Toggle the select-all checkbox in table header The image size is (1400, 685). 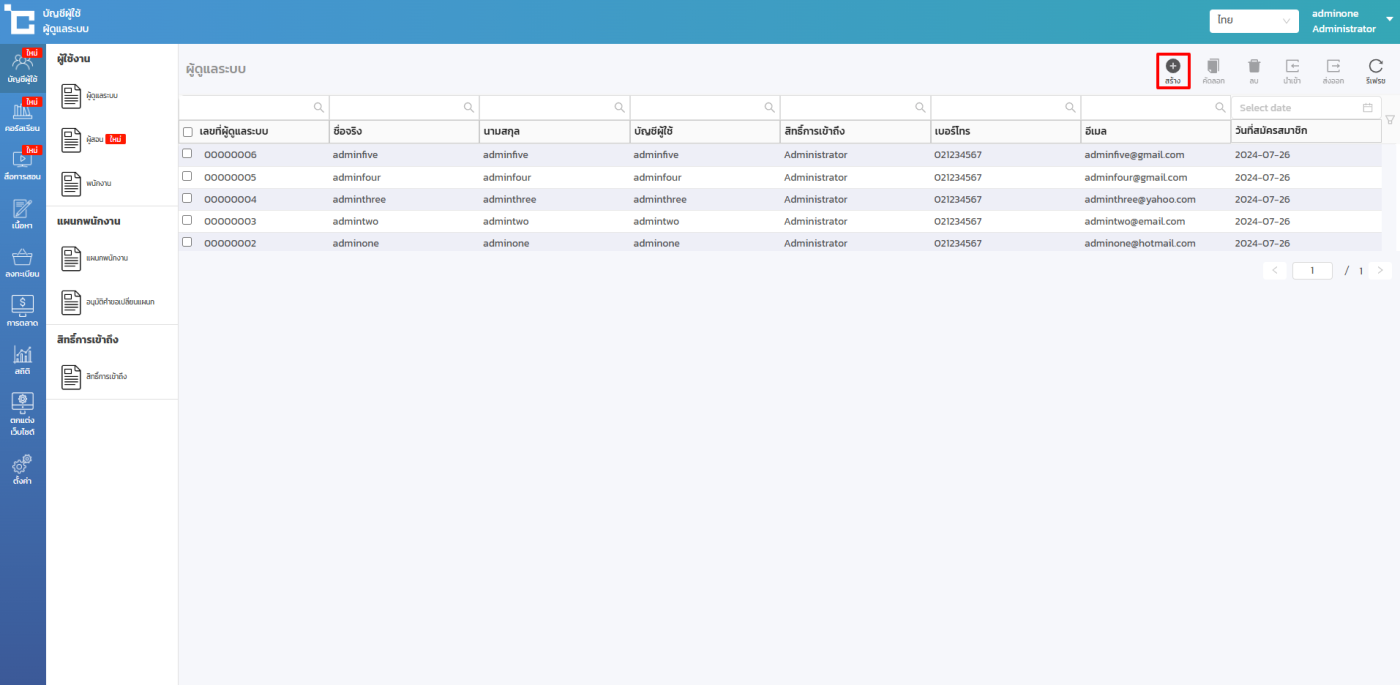click(x=188, y=132)
